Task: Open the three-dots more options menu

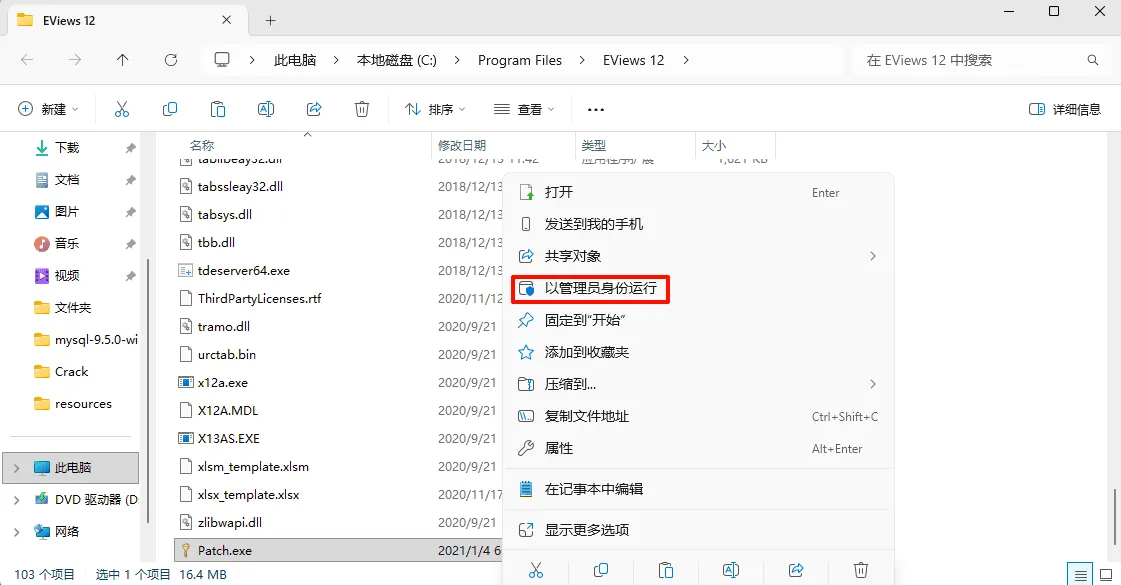Action: pyautogui.click(x=596, y=109)
